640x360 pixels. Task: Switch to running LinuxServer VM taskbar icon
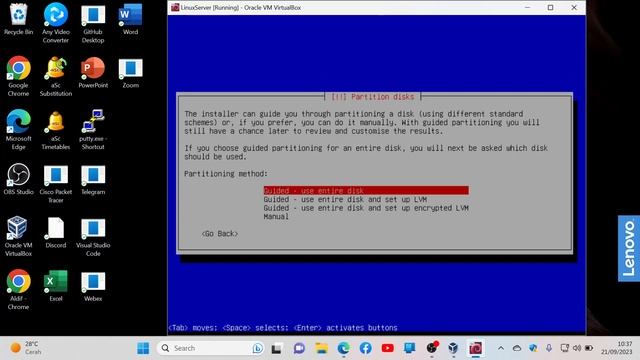click(x=475, y=348)
